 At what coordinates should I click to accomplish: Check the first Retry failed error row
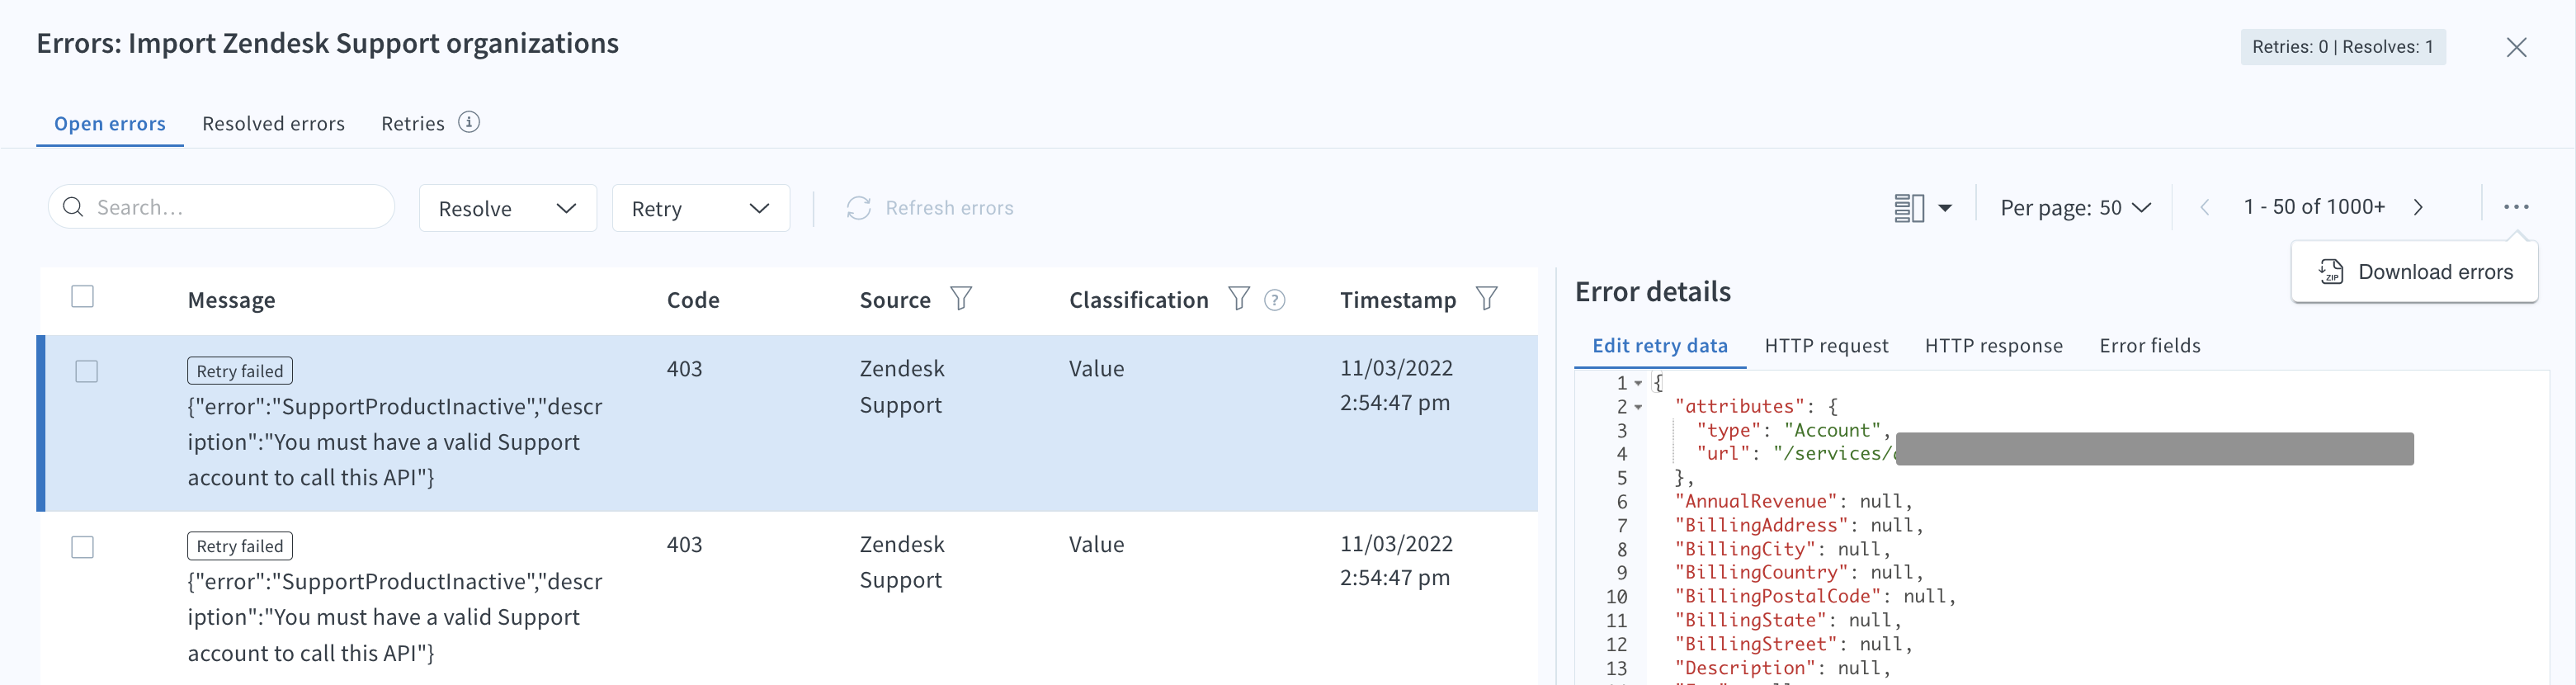[x=87, y=372]
